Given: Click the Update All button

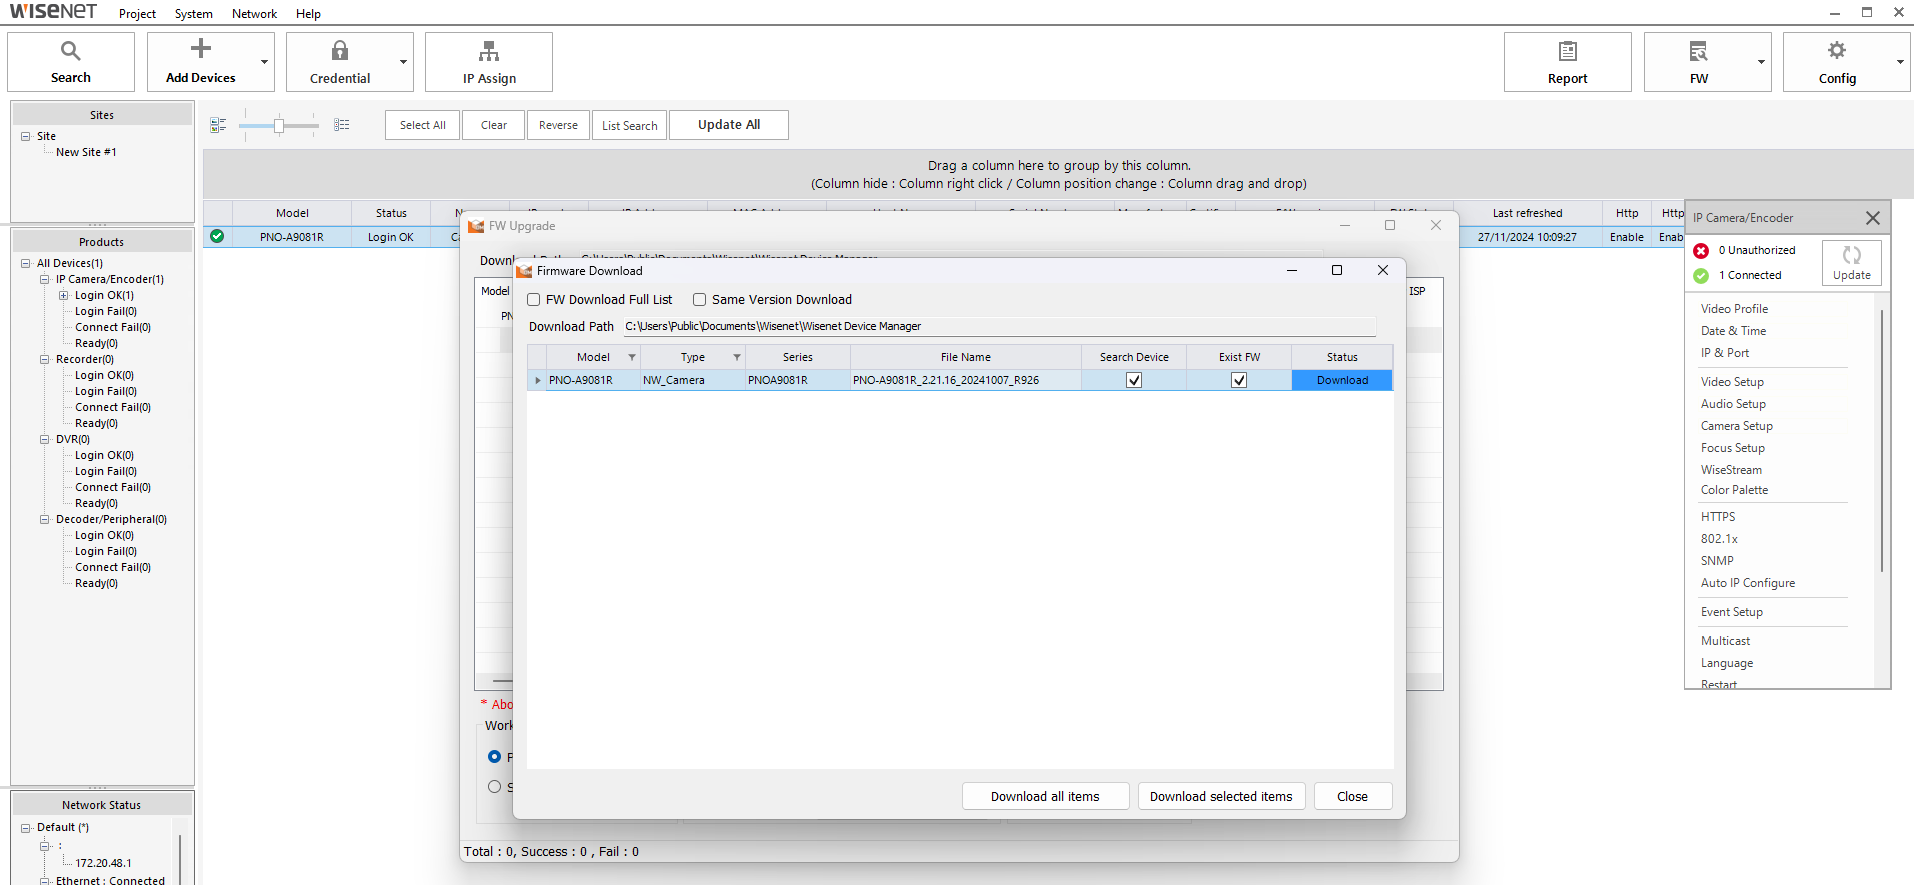Looking at the screenshot, I should 728,125.
